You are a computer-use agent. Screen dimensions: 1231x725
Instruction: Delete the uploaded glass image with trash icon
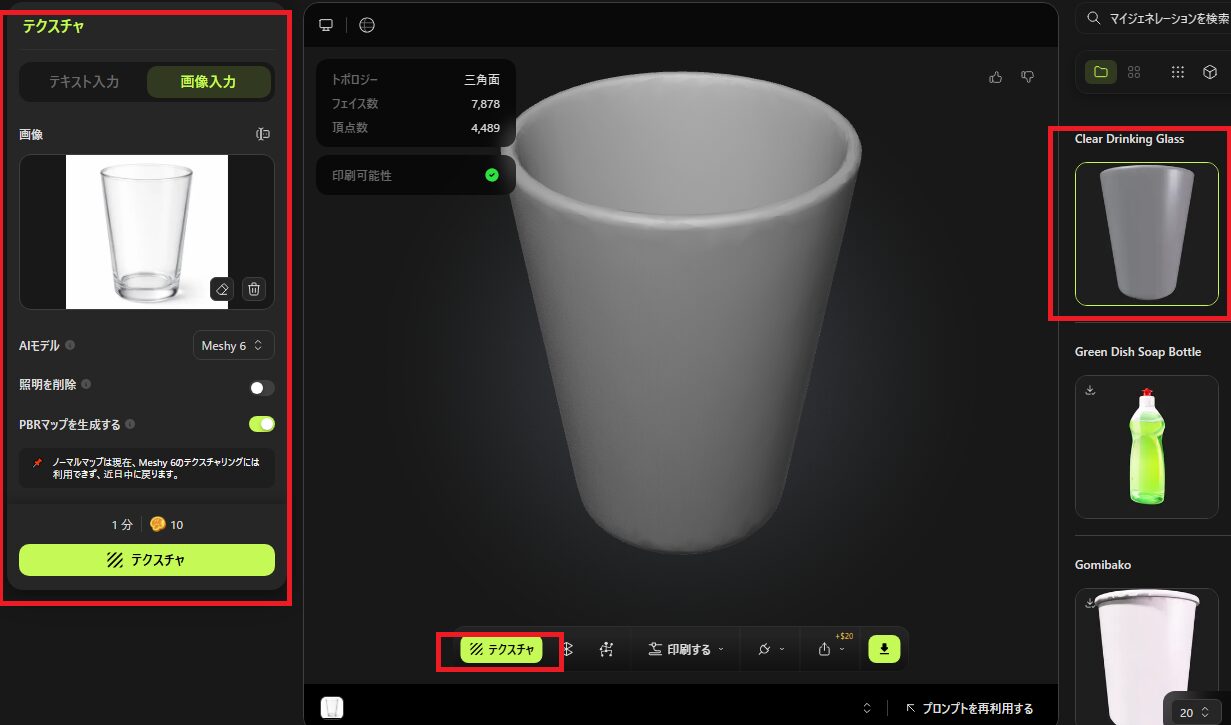coord(254,289)
